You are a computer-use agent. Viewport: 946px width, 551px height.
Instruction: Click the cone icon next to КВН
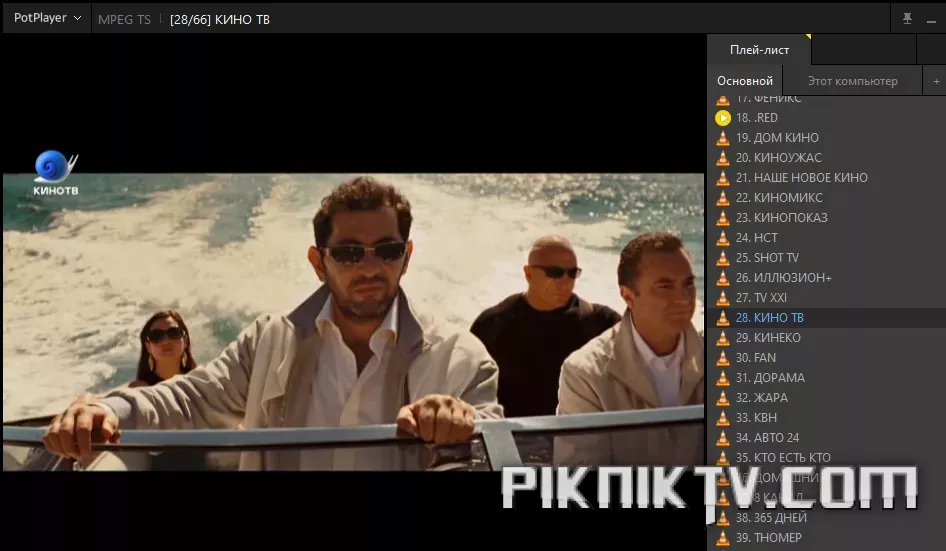pyautogui.click(x=723, y=417)
